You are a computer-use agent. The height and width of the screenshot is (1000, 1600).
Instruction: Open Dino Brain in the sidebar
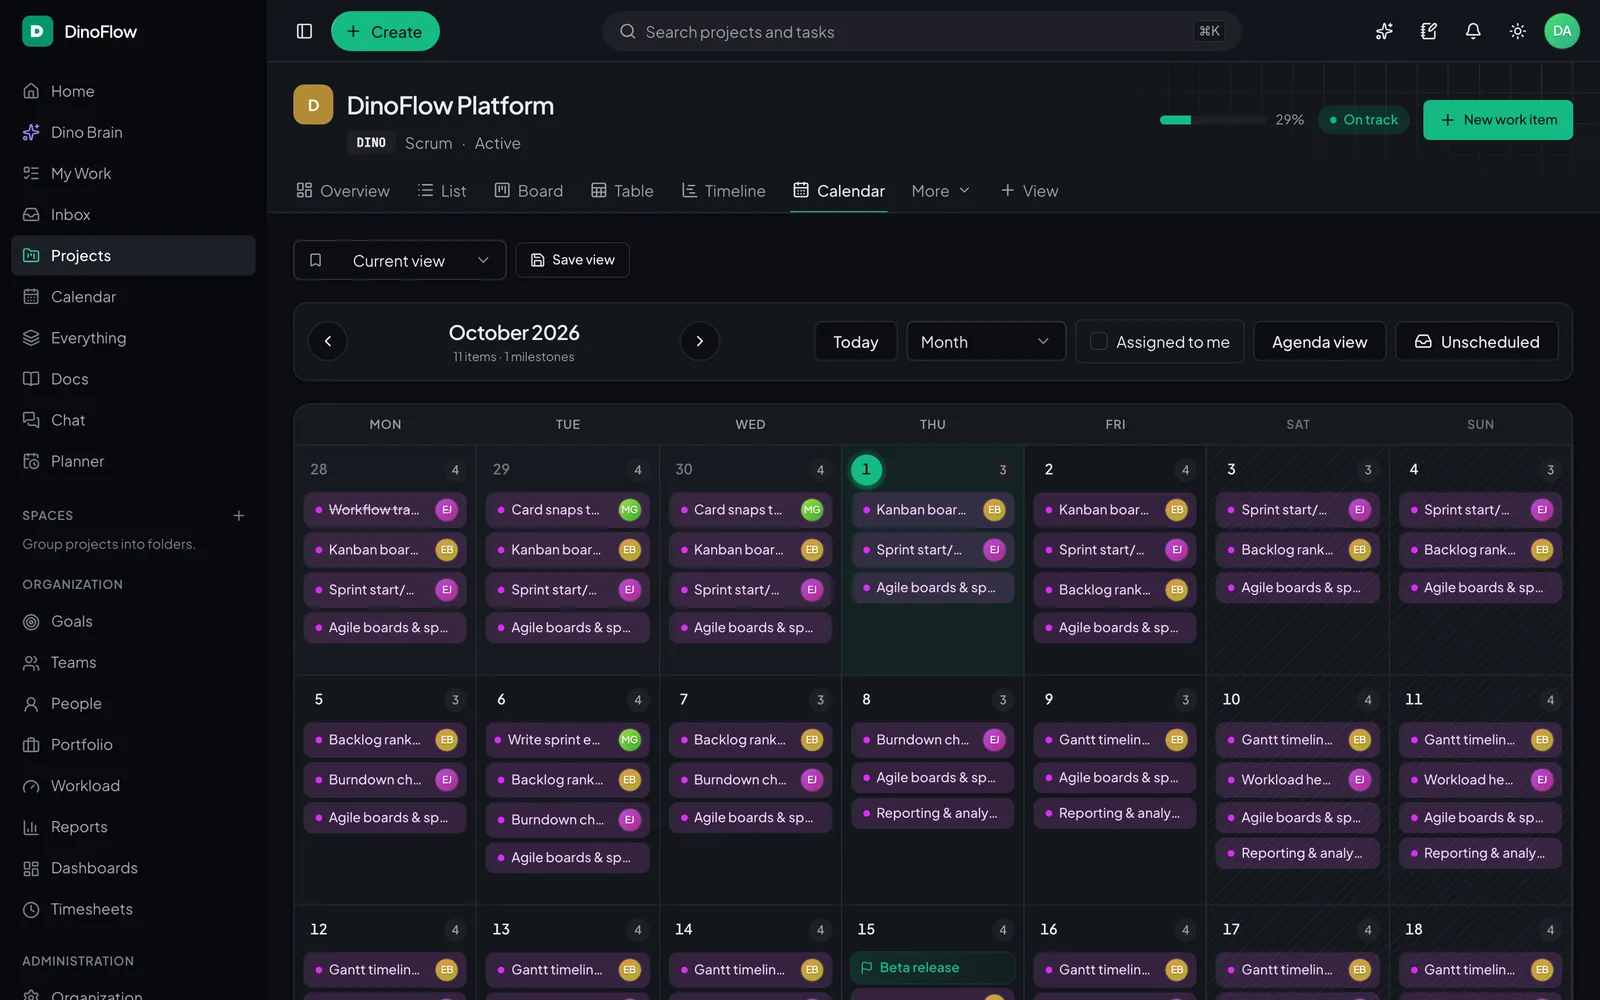coord(133,132)
